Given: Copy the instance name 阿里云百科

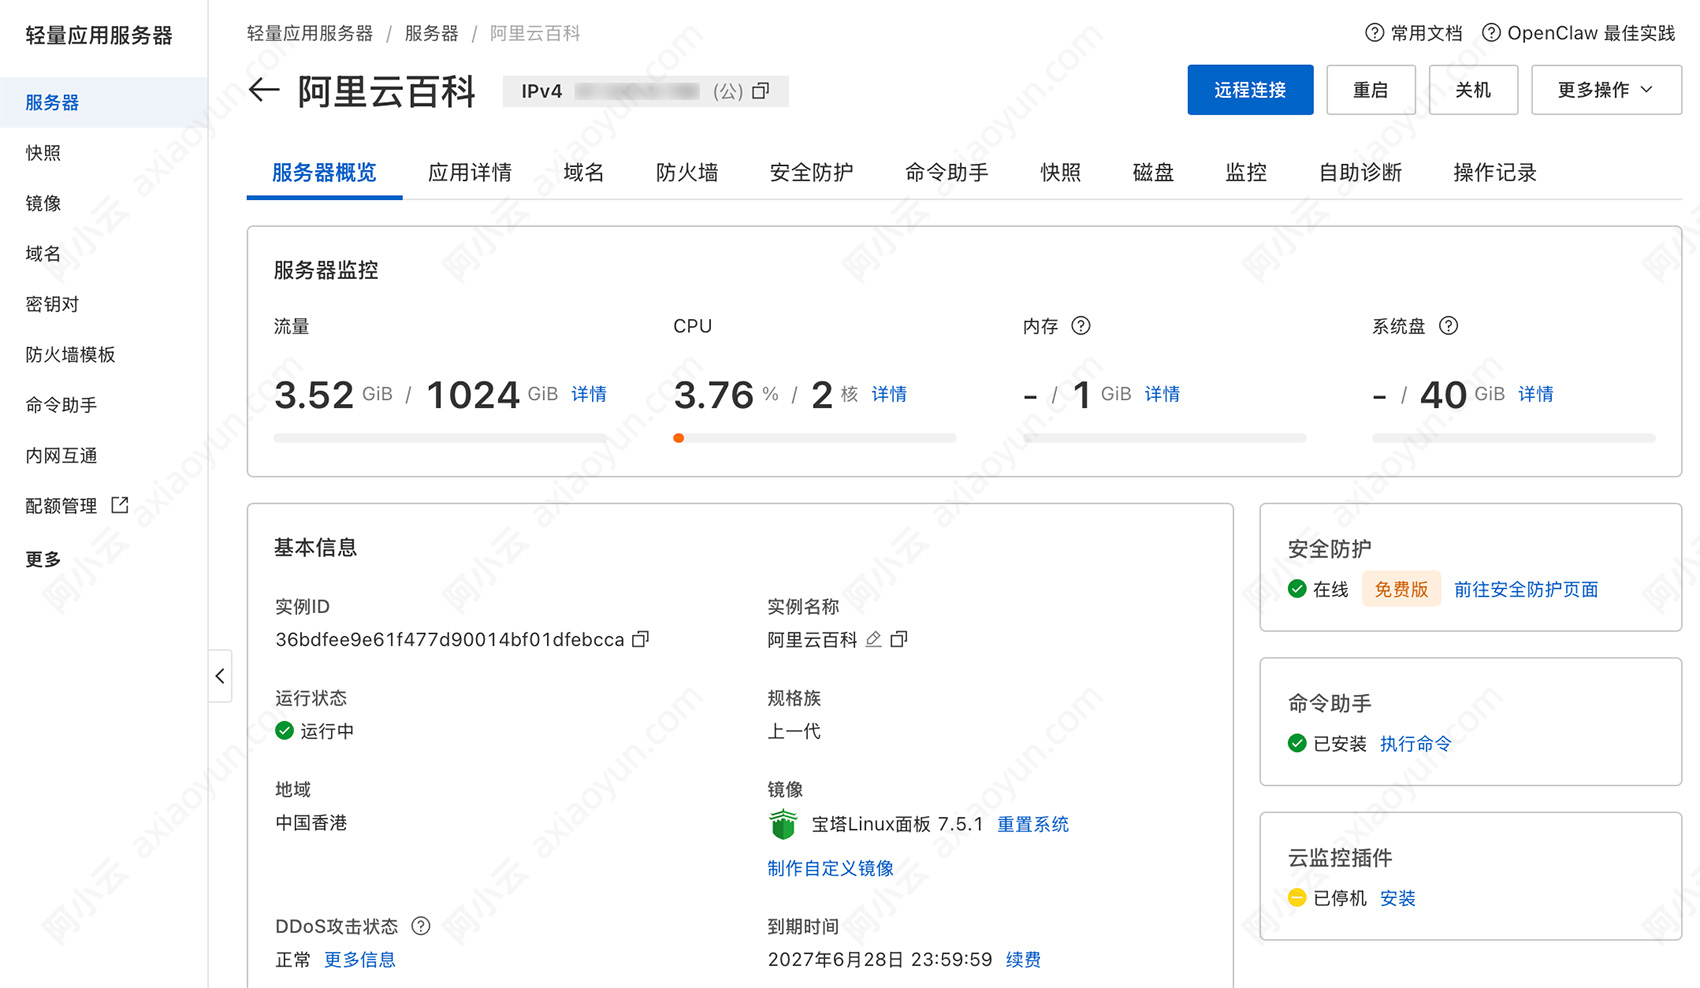Looking at the screenshot, I should pos(899,639).
